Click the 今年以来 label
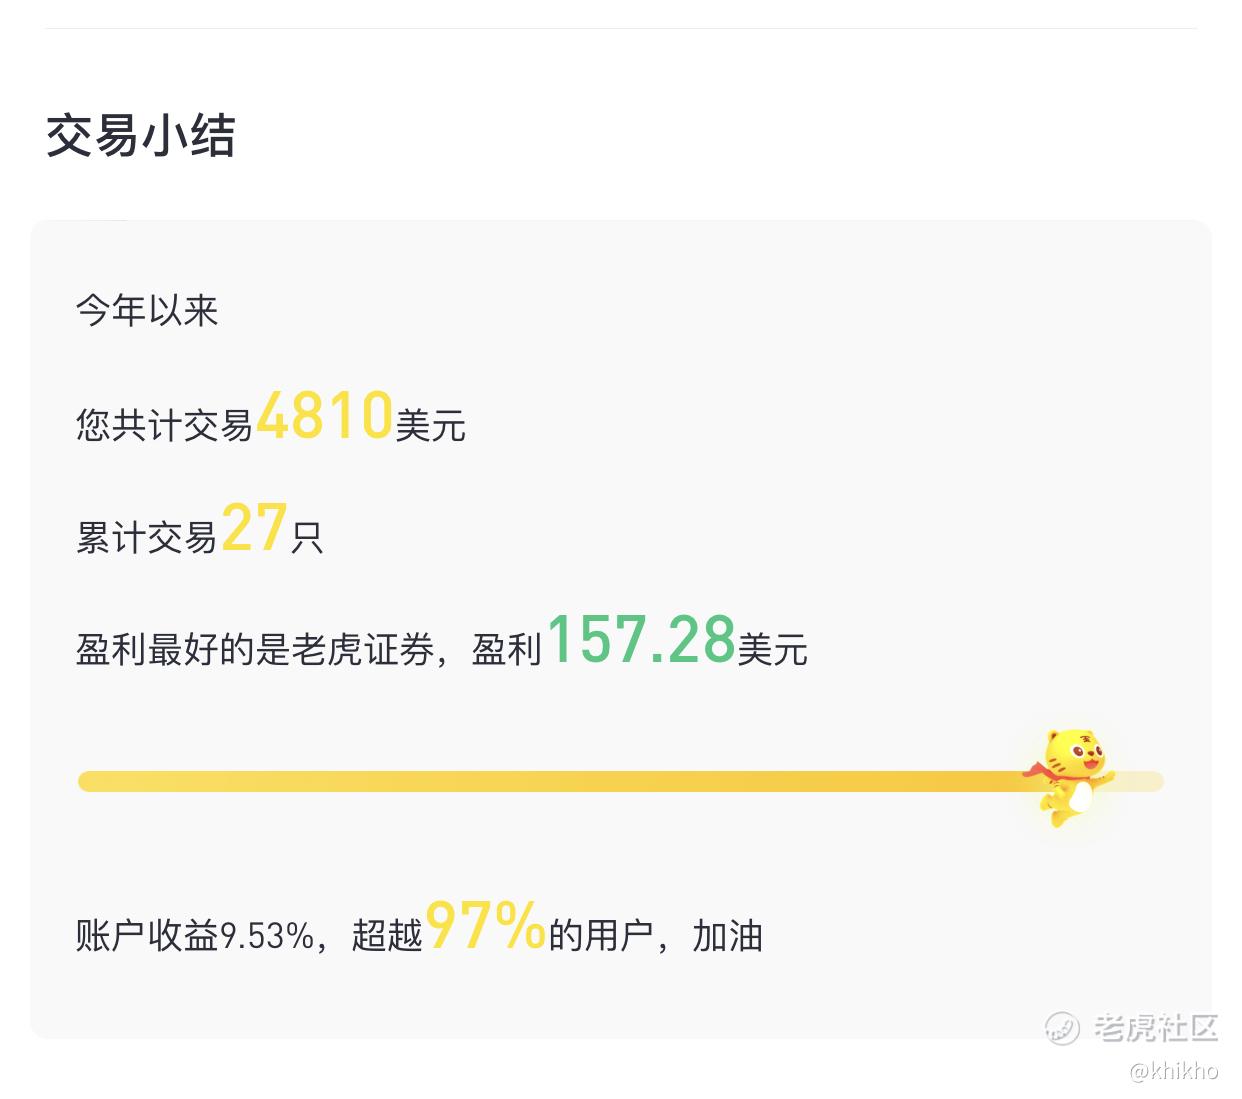 (x=147, y=310)
